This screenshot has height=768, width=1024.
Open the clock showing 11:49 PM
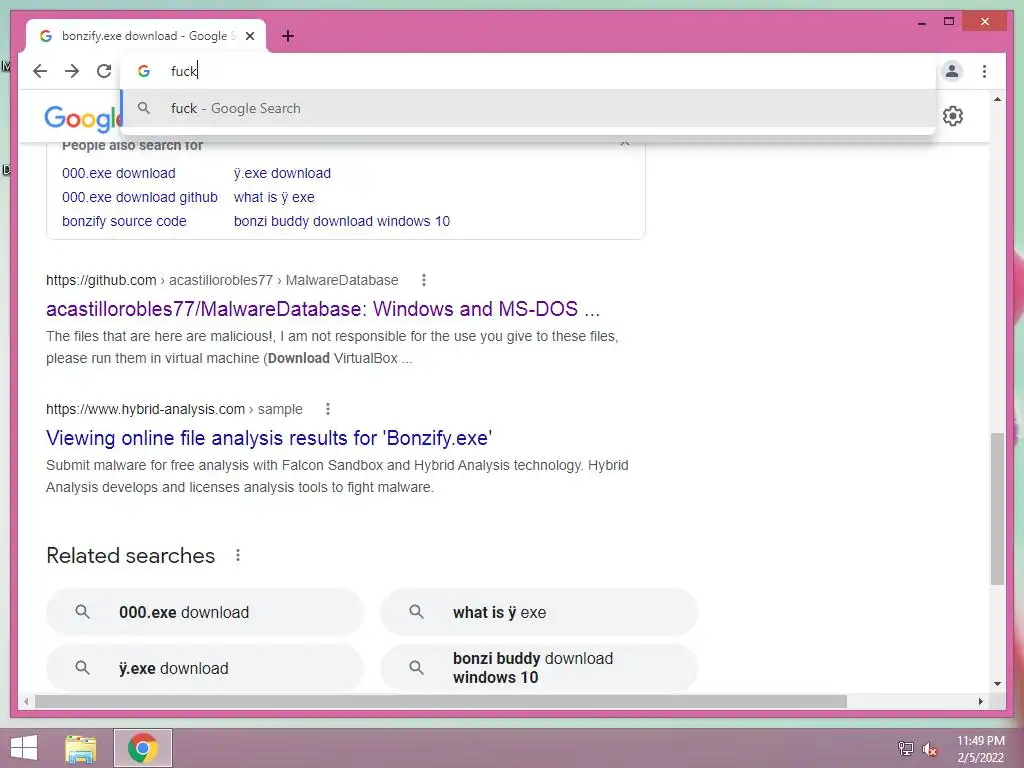tap(980, 749)
